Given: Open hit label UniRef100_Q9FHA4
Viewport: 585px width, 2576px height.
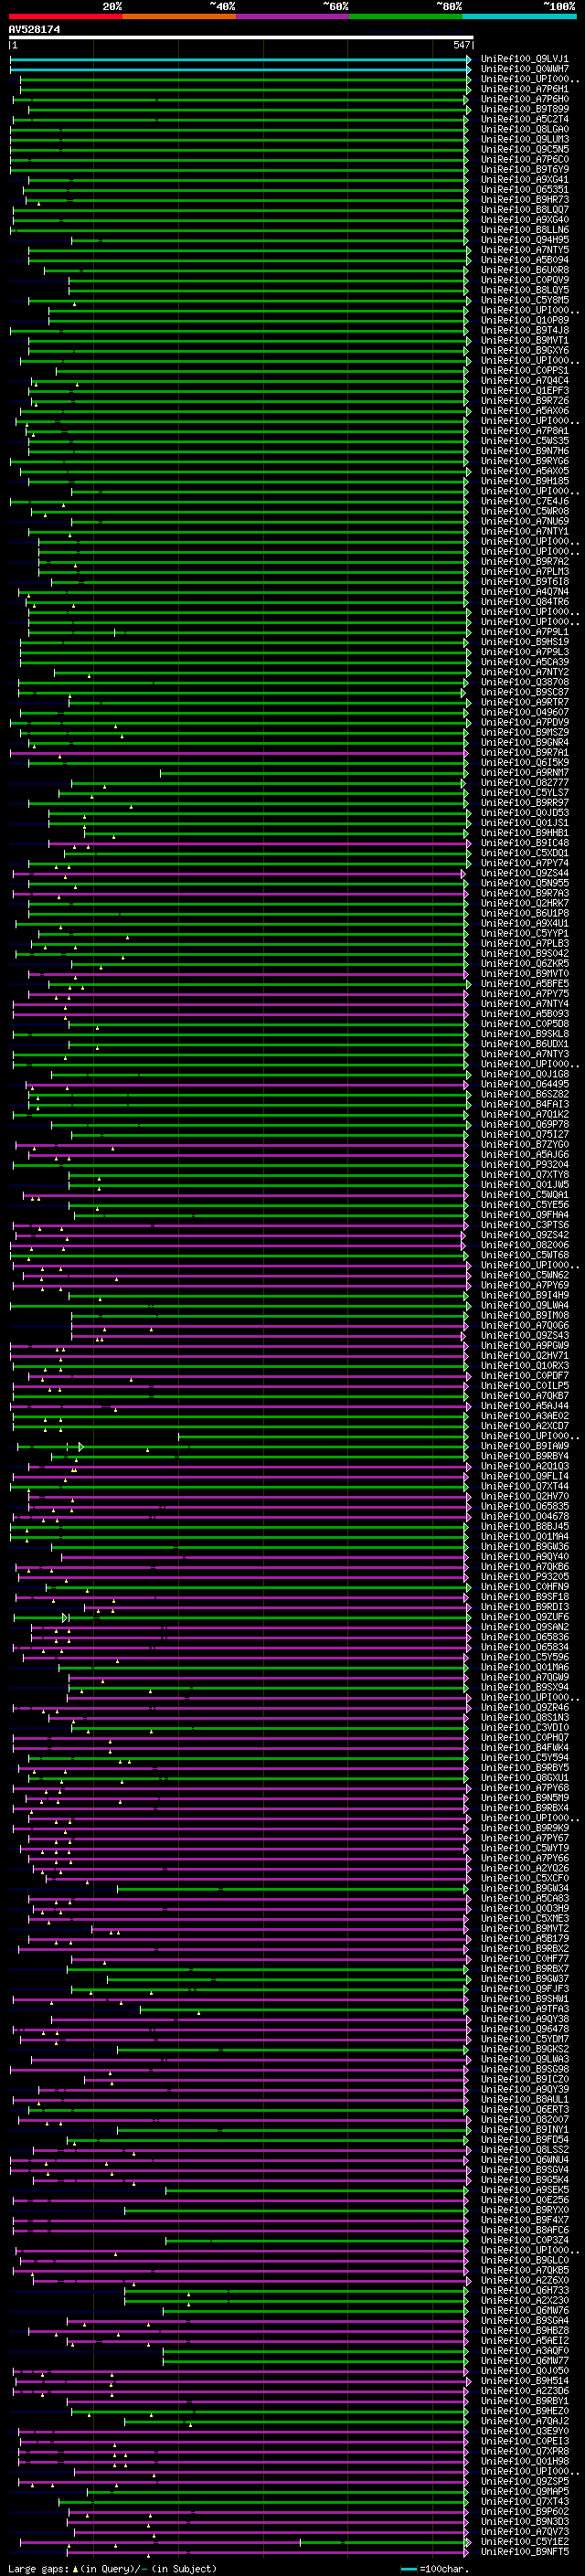Looking at the screenshot, I should coord(524,1215).
